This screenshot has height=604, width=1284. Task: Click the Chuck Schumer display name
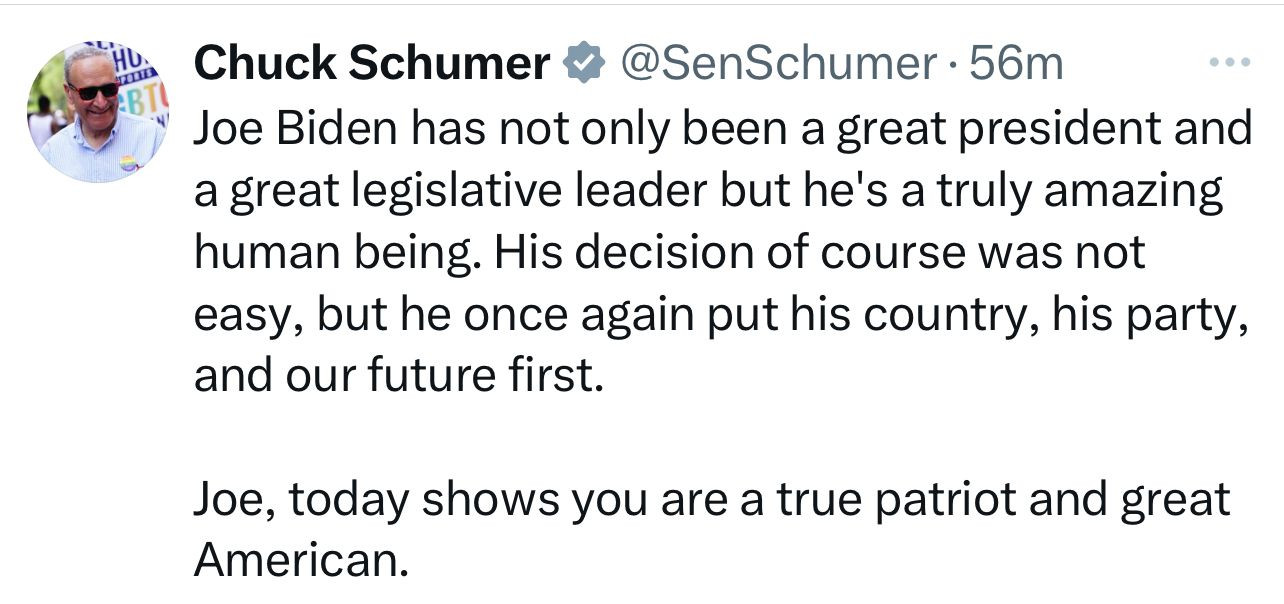pos(371,64)
